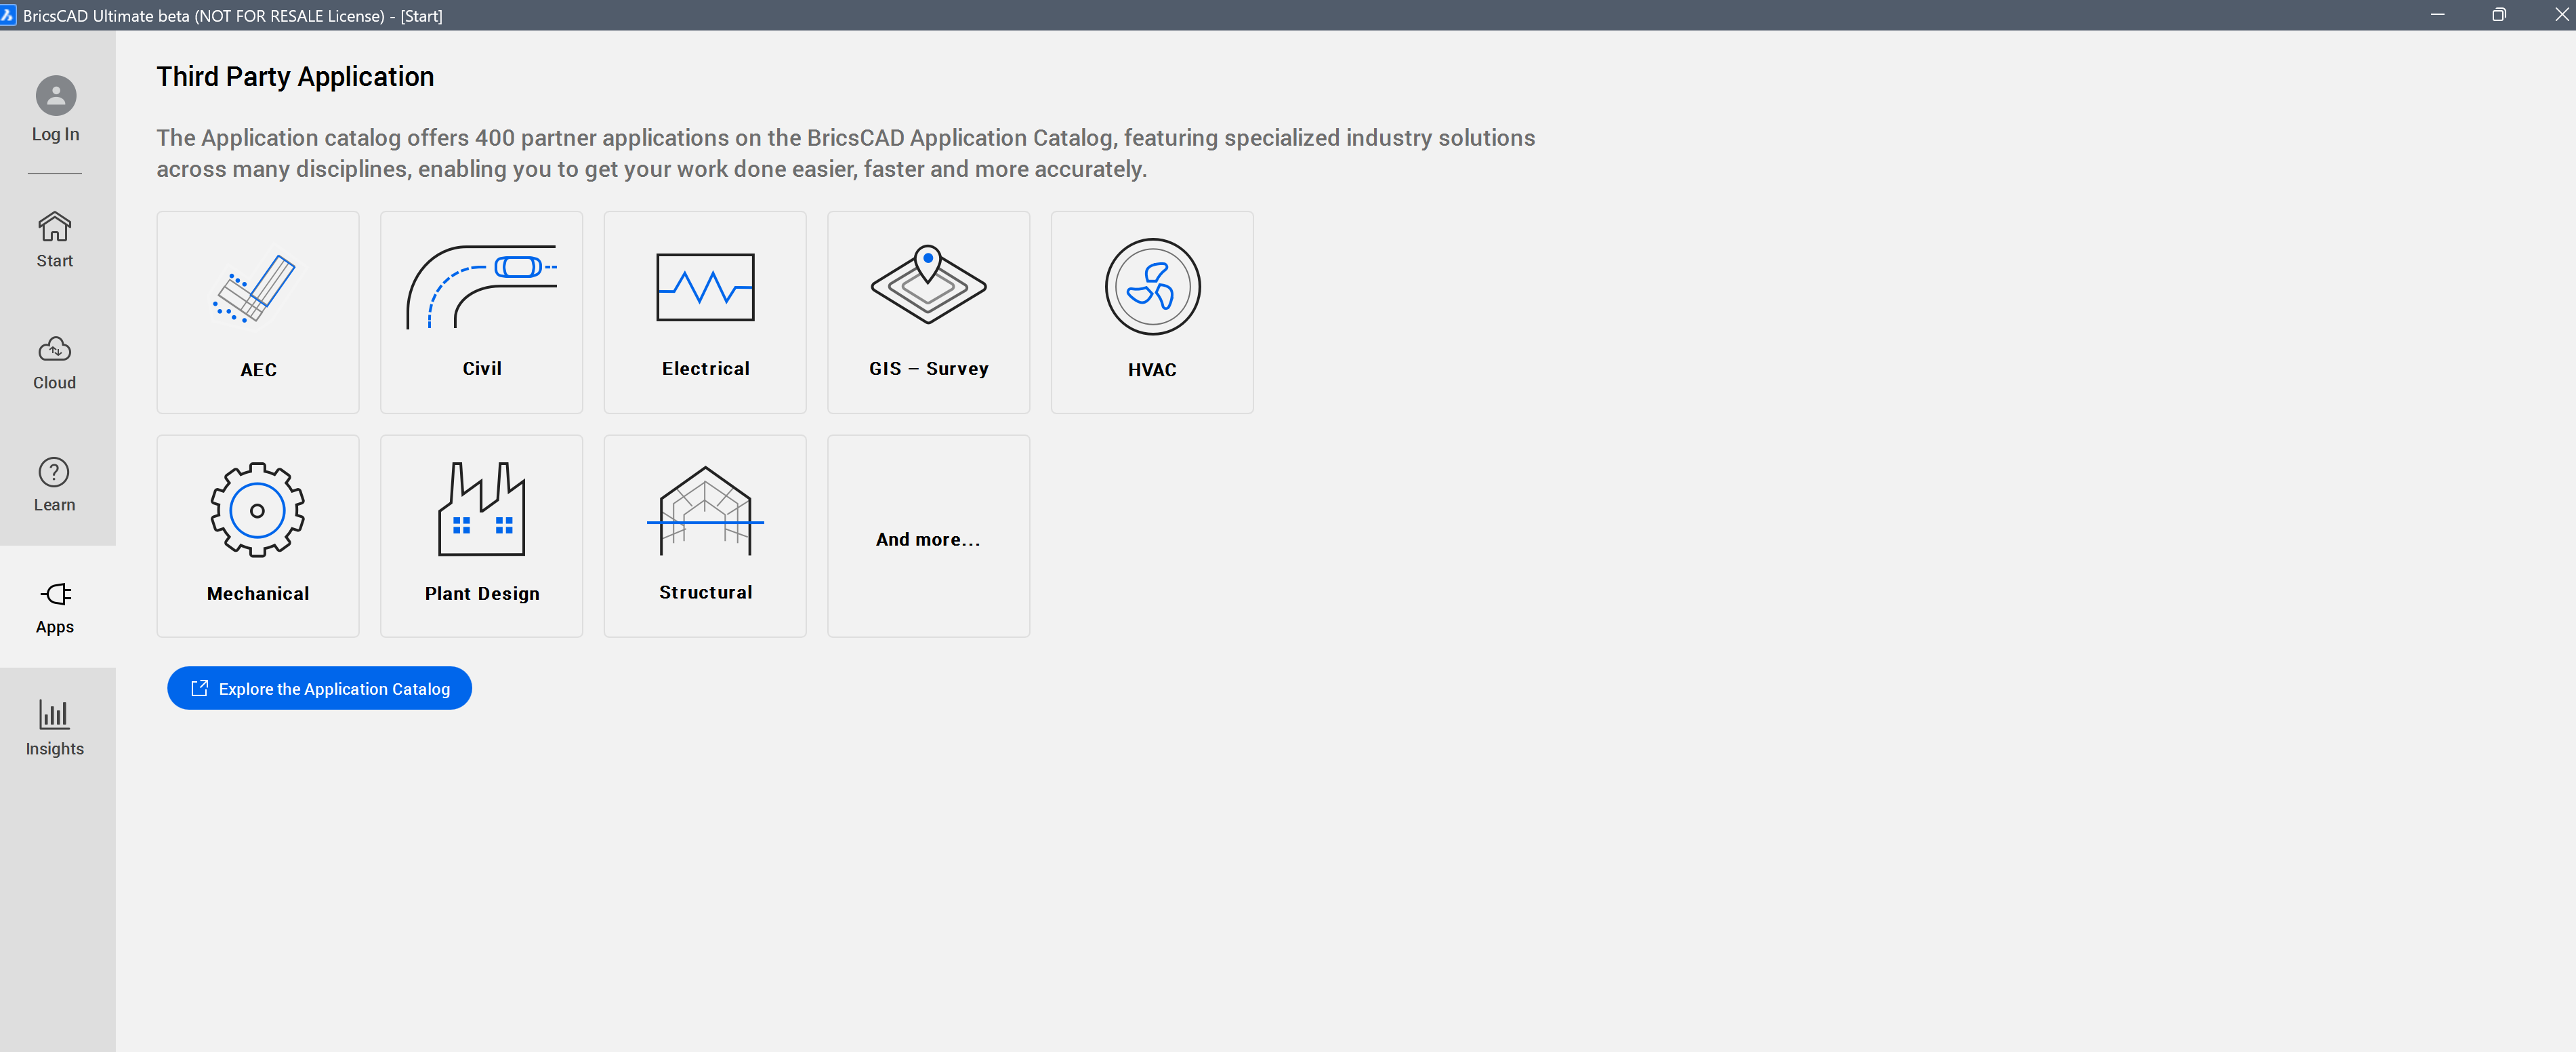This screenshot has height=1052, width=2576.
Task: Choose the Electrical waveform icon
Action: pyautogui.click(x=705, y=288)
